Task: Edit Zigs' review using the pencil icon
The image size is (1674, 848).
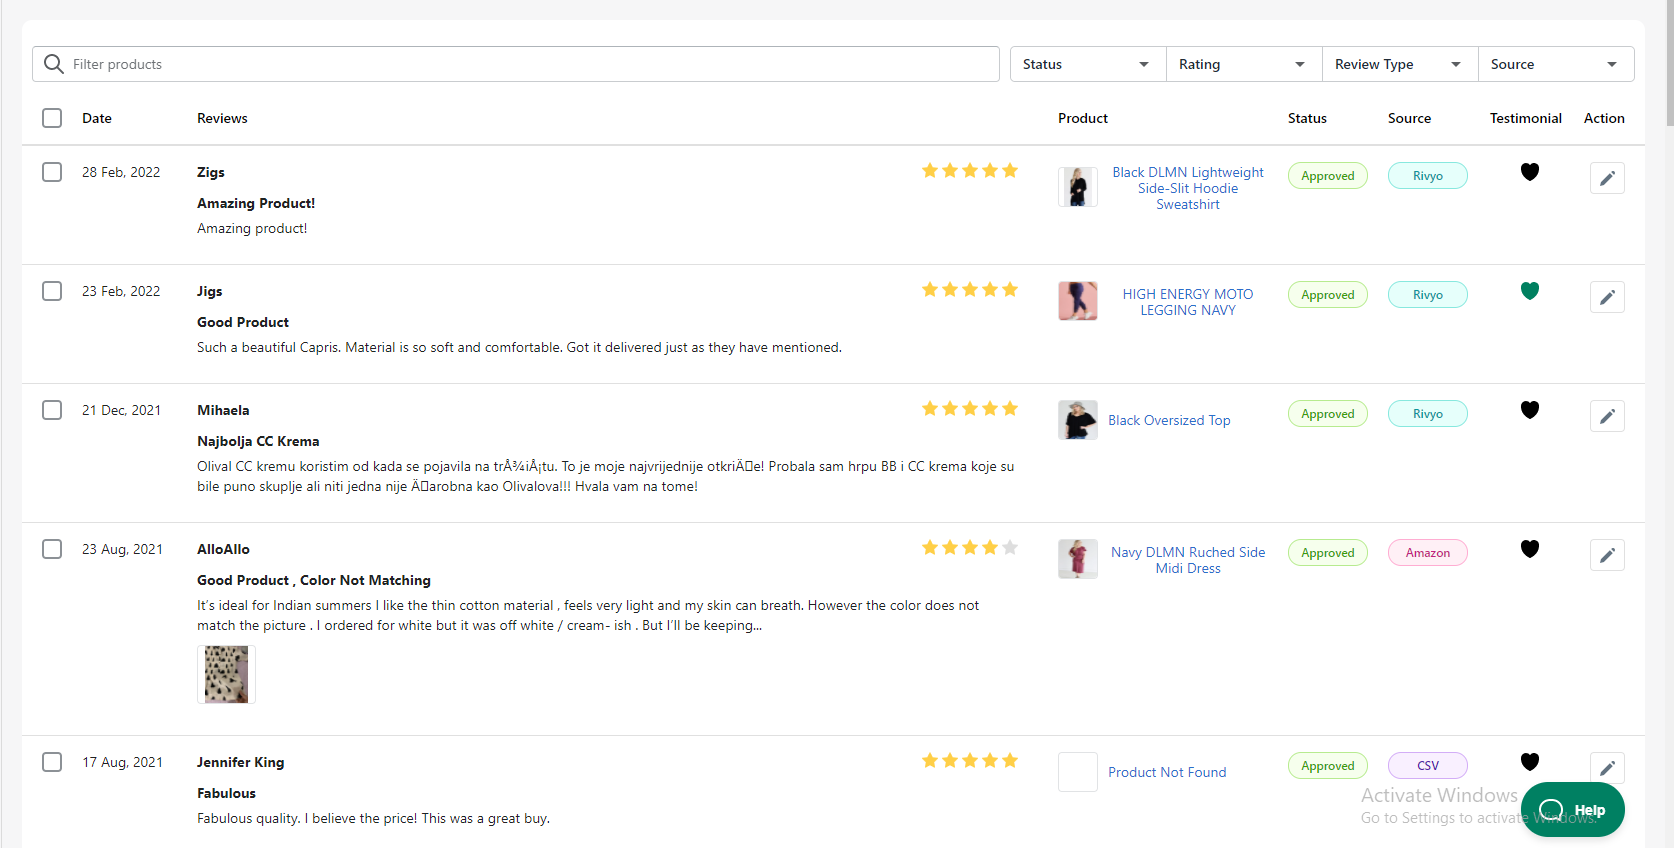Action: [x=1607, y=177]
